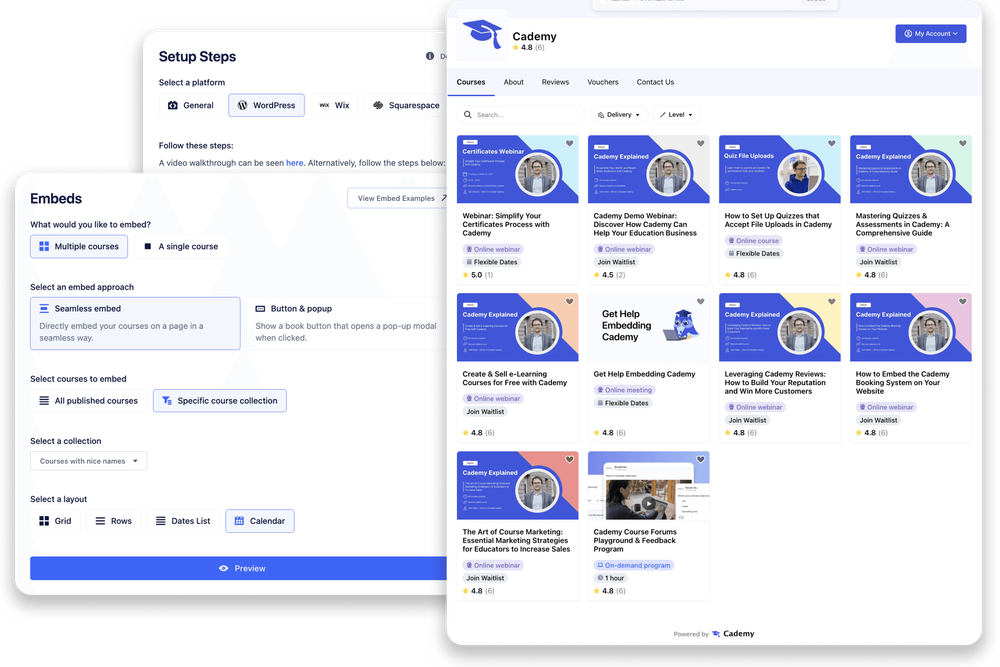
Task: Open the Delivery filter dropdown
Action: click(619, 115)
